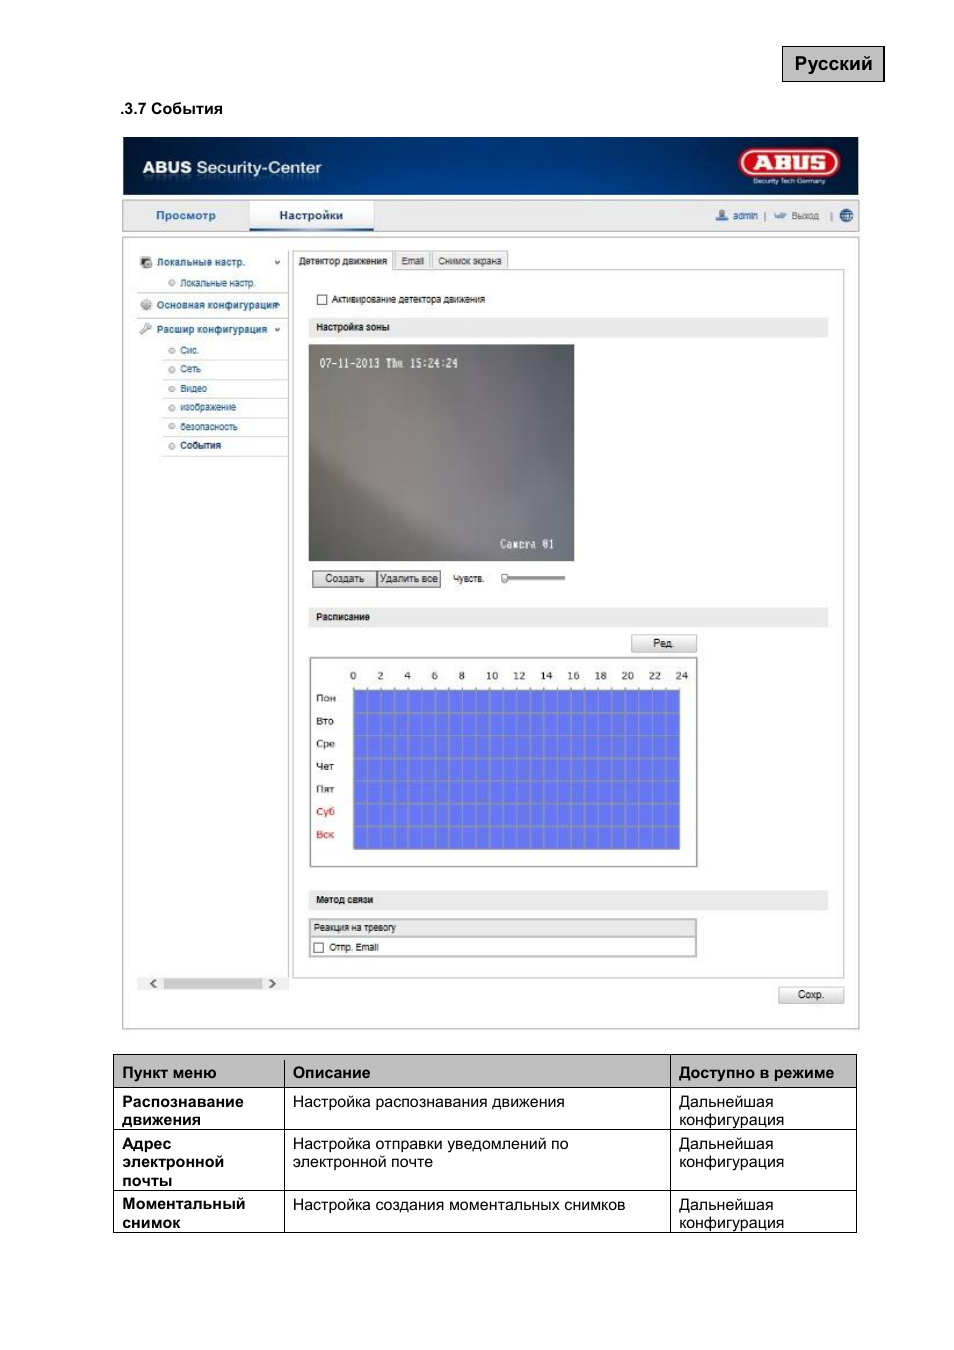Image resolution: width=954 pixels, height=1350 pixels.
Task: Click the Создать button
Action: [x=344, y=578]
